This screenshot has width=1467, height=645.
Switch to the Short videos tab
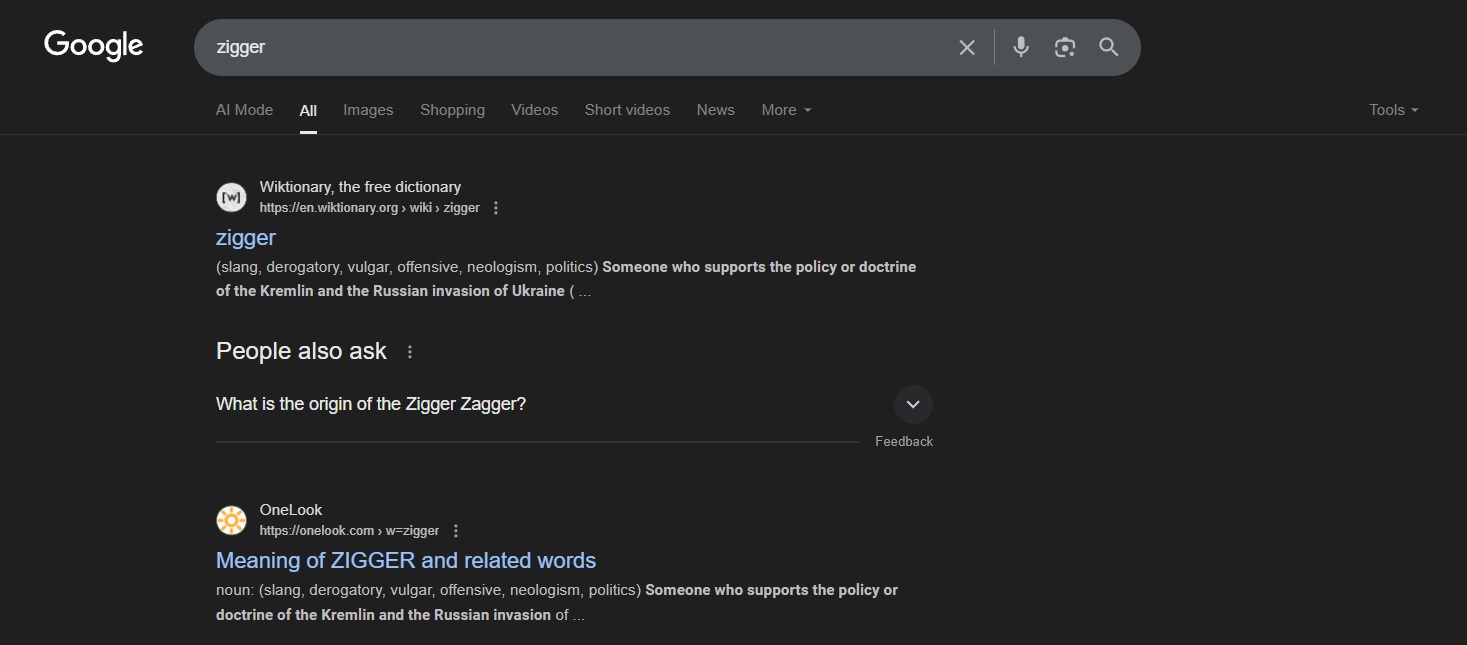pyautogui.click(x=627, y=110)
